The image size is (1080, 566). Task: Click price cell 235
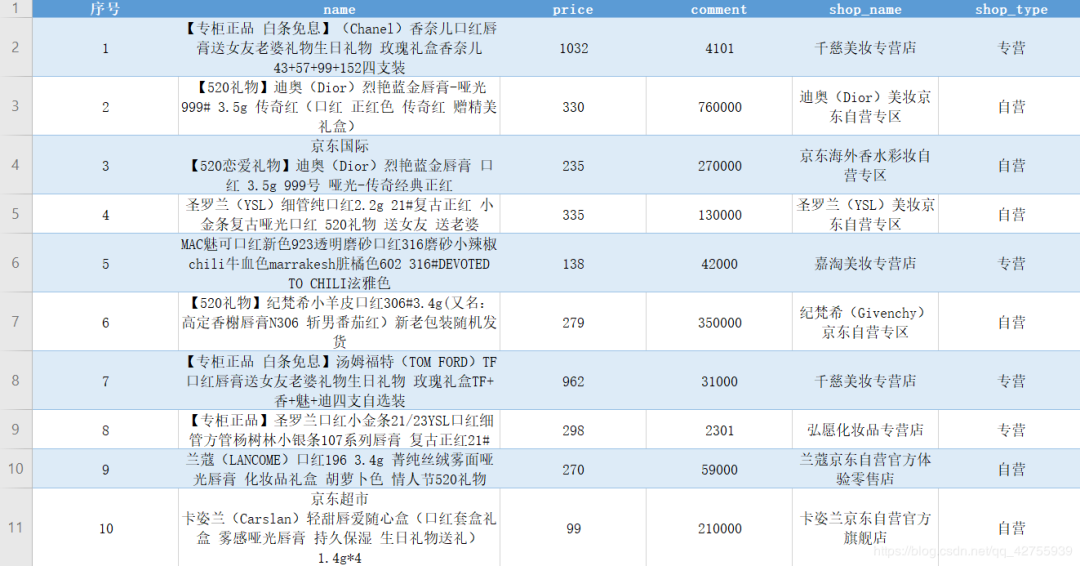[x=573, y=165]
